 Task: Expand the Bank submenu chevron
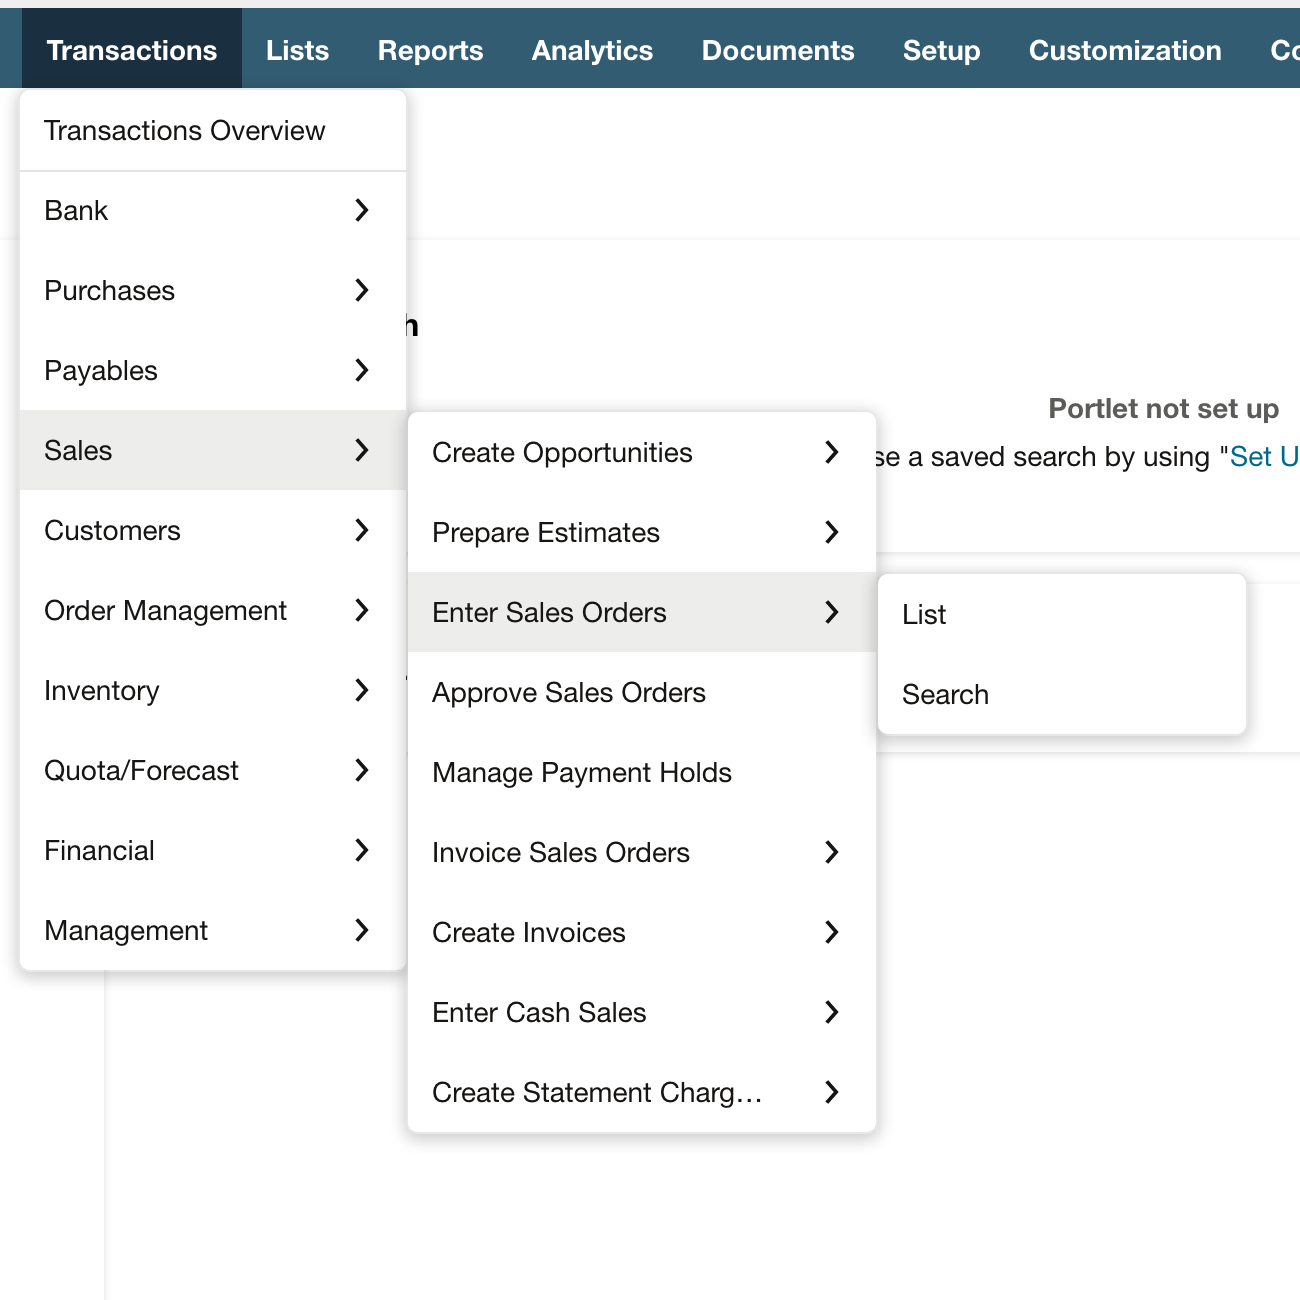coord(362,210)
